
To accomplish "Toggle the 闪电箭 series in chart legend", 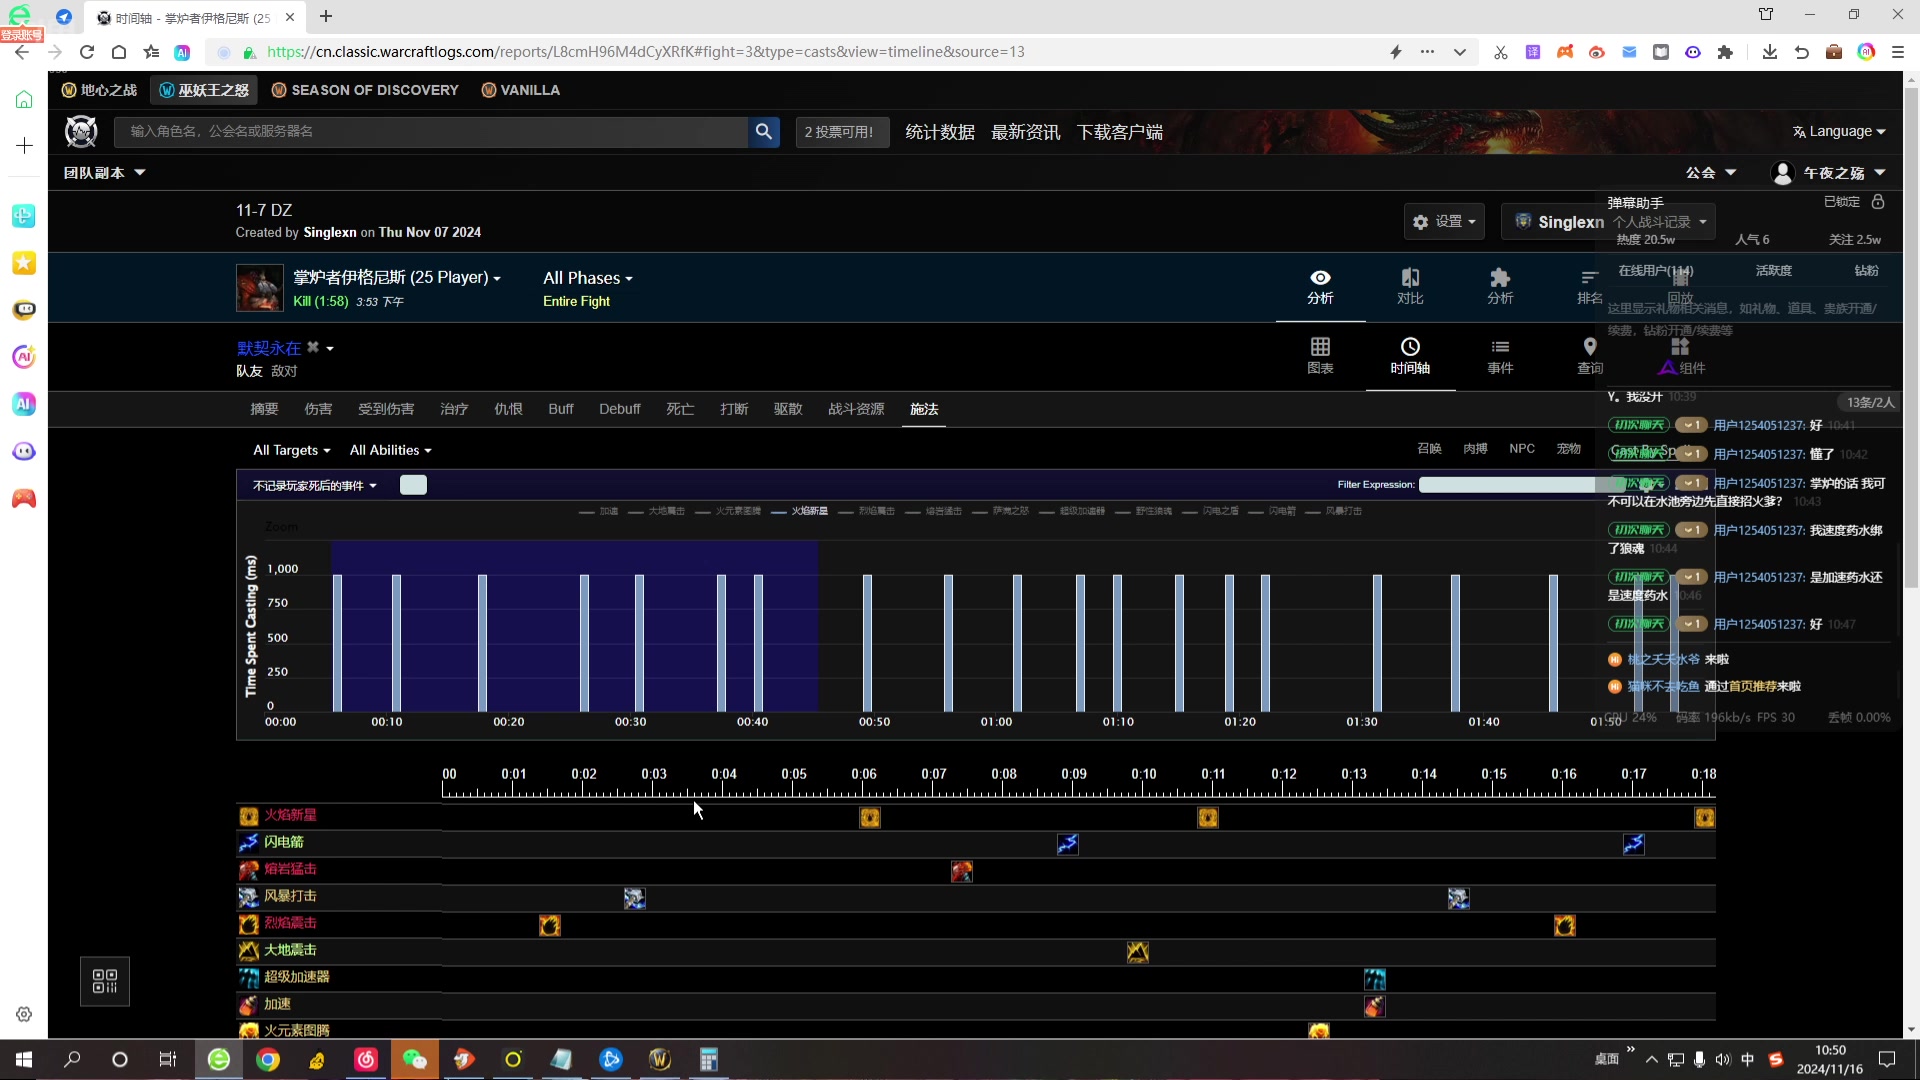I will pos(1272,511).
